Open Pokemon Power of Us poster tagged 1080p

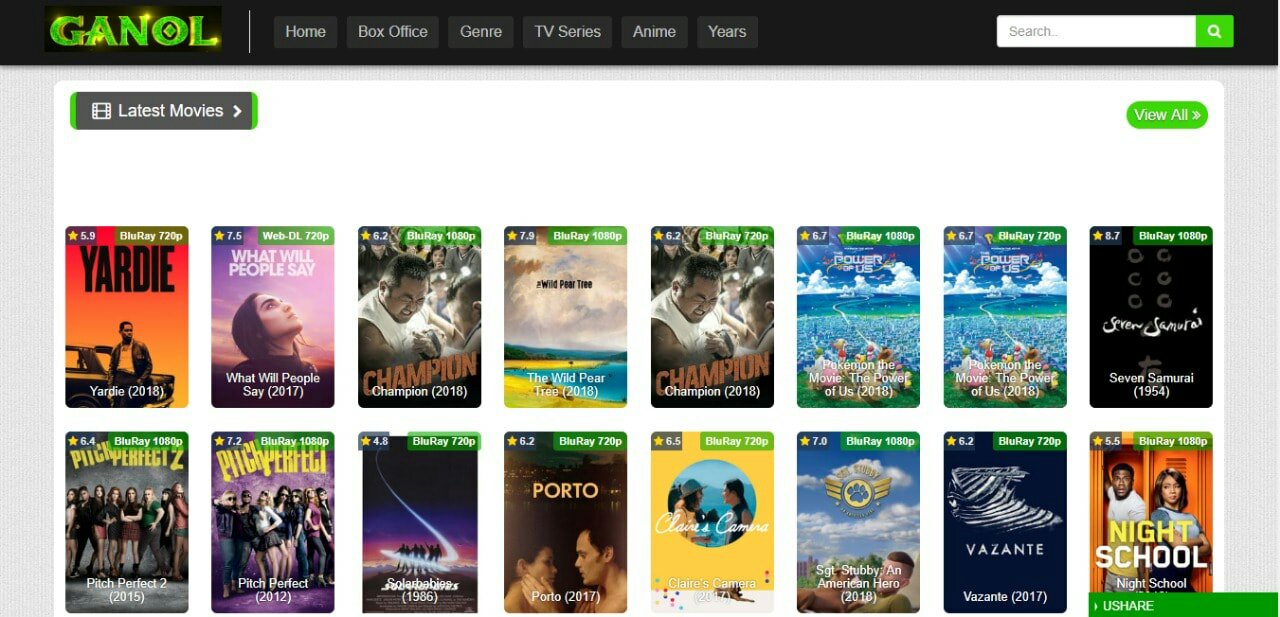point(858,317)
